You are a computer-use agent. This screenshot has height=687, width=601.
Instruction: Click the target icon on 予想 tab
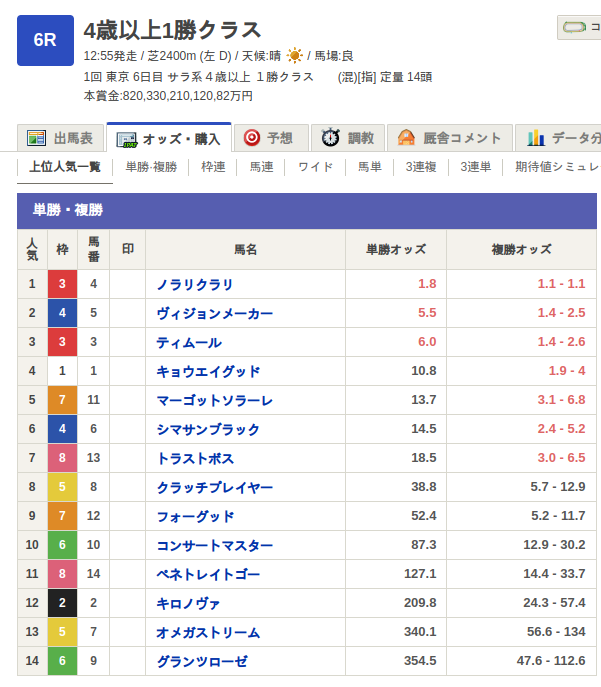pos(252,138)
